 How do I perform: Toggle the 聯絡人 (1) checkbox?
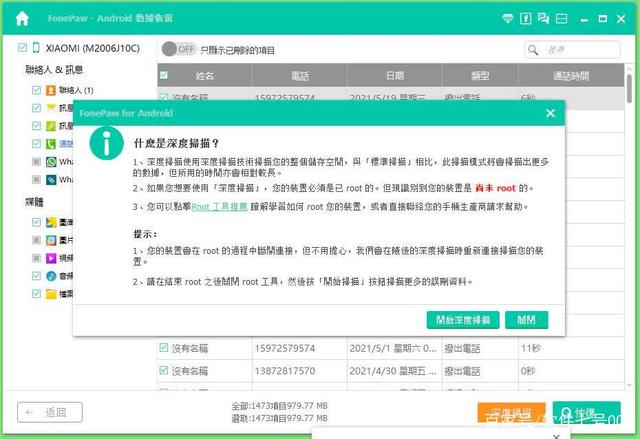tap(36, 90)
